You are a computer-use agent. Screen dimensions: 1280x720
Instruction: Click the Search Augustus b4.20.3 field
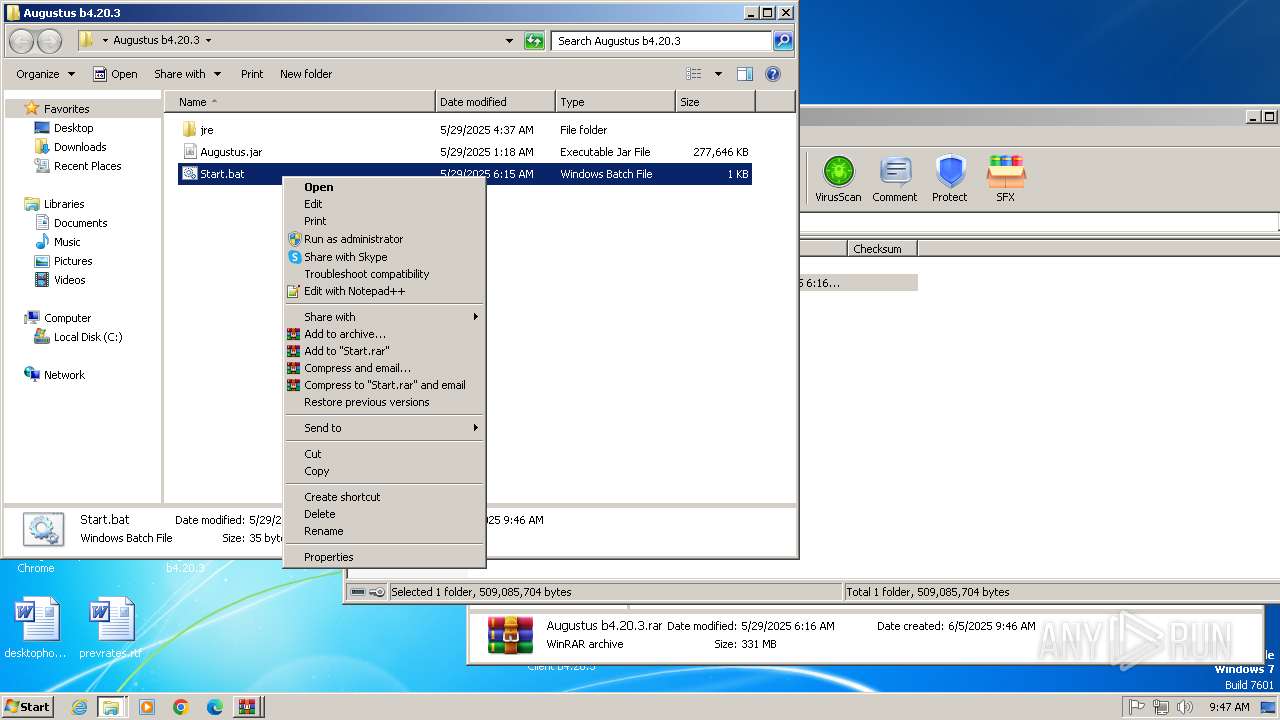[662, 41]
